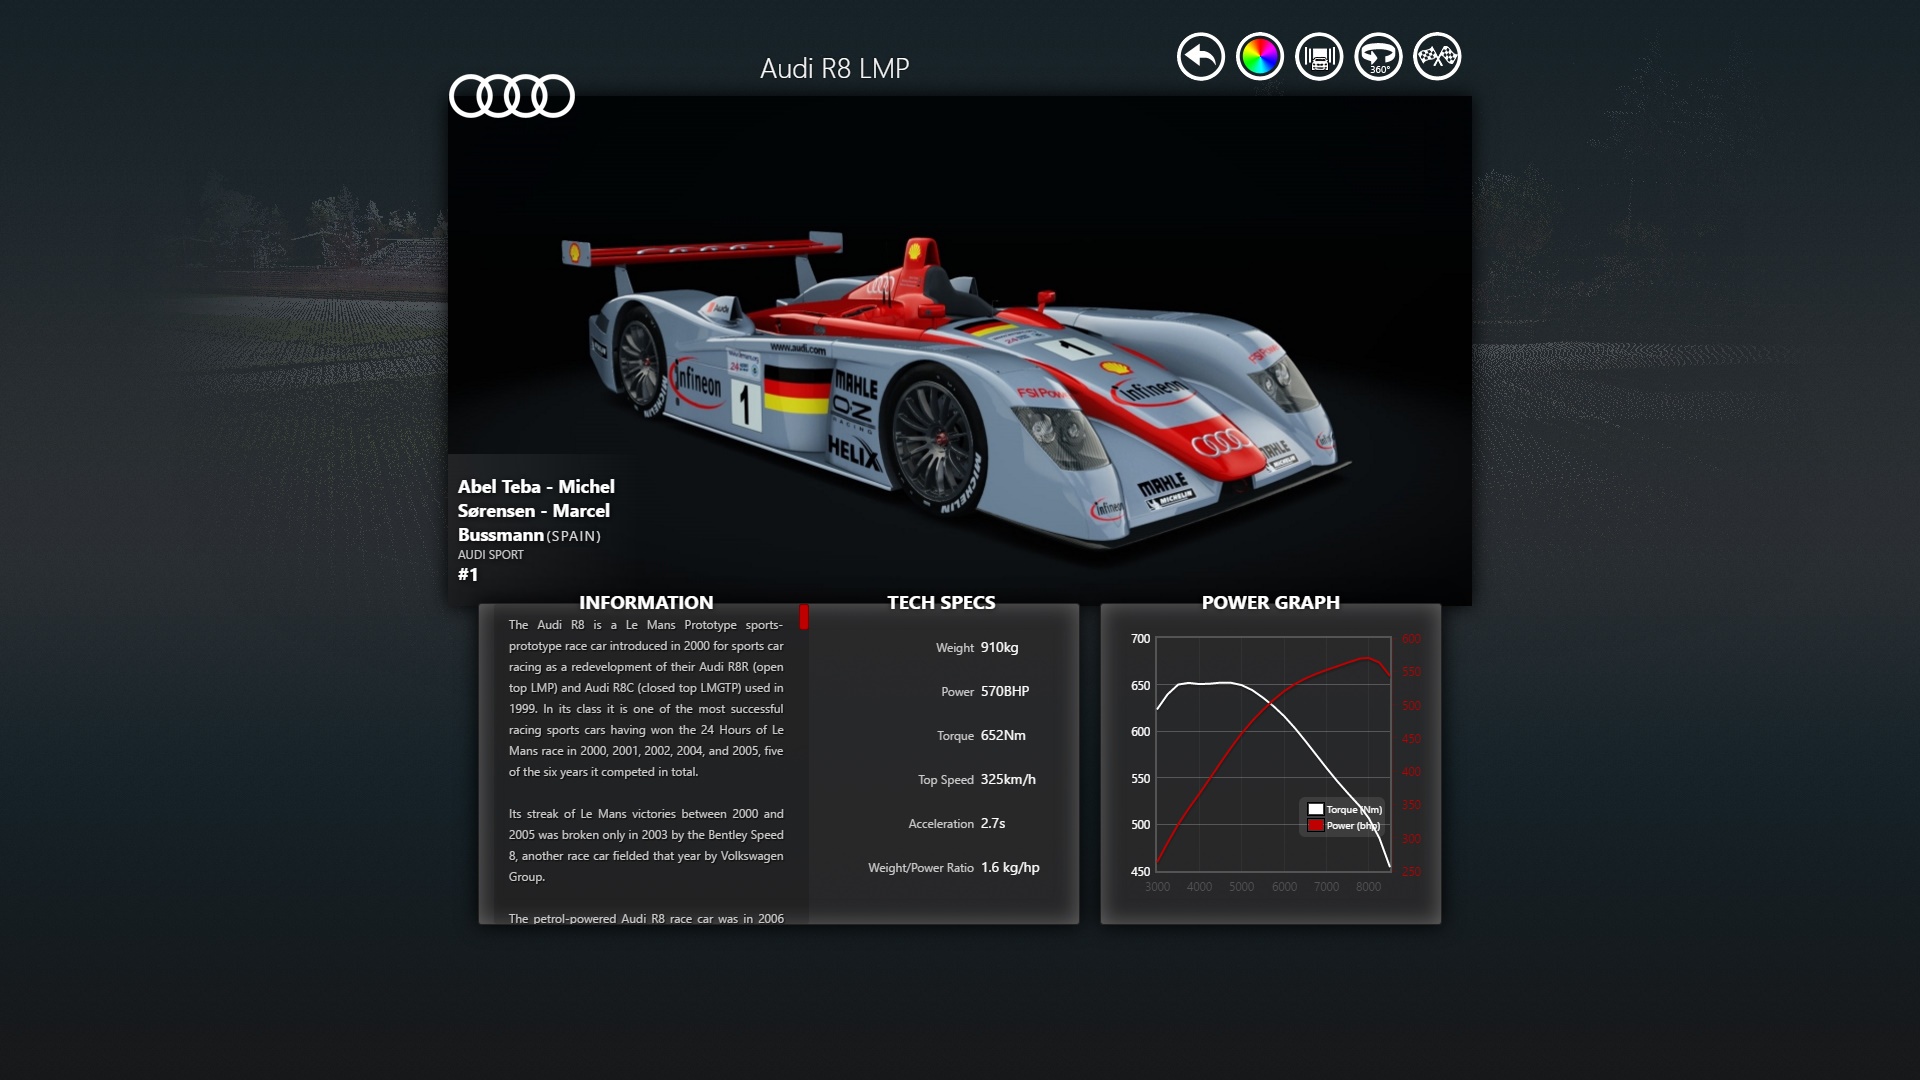1920x1080 pixels.
Task: Click the Top Speed 325km/h value
Action: [1007, 779]
